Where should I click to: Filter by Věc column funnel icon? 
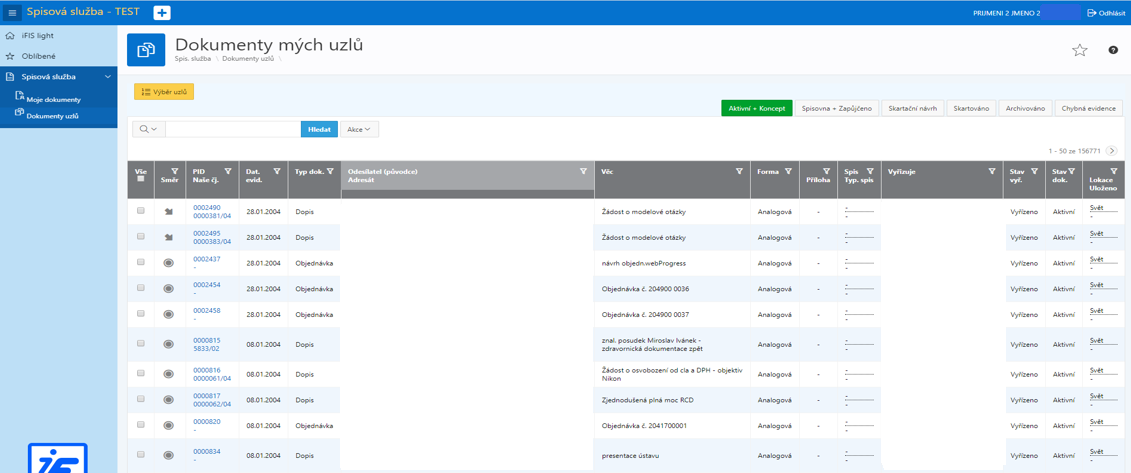coord(739,172)
